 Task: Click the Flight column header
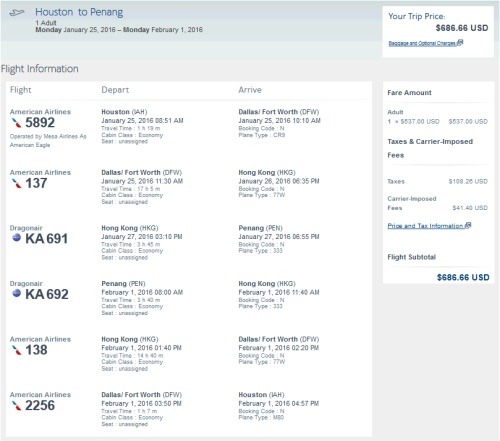coord(21,90)
